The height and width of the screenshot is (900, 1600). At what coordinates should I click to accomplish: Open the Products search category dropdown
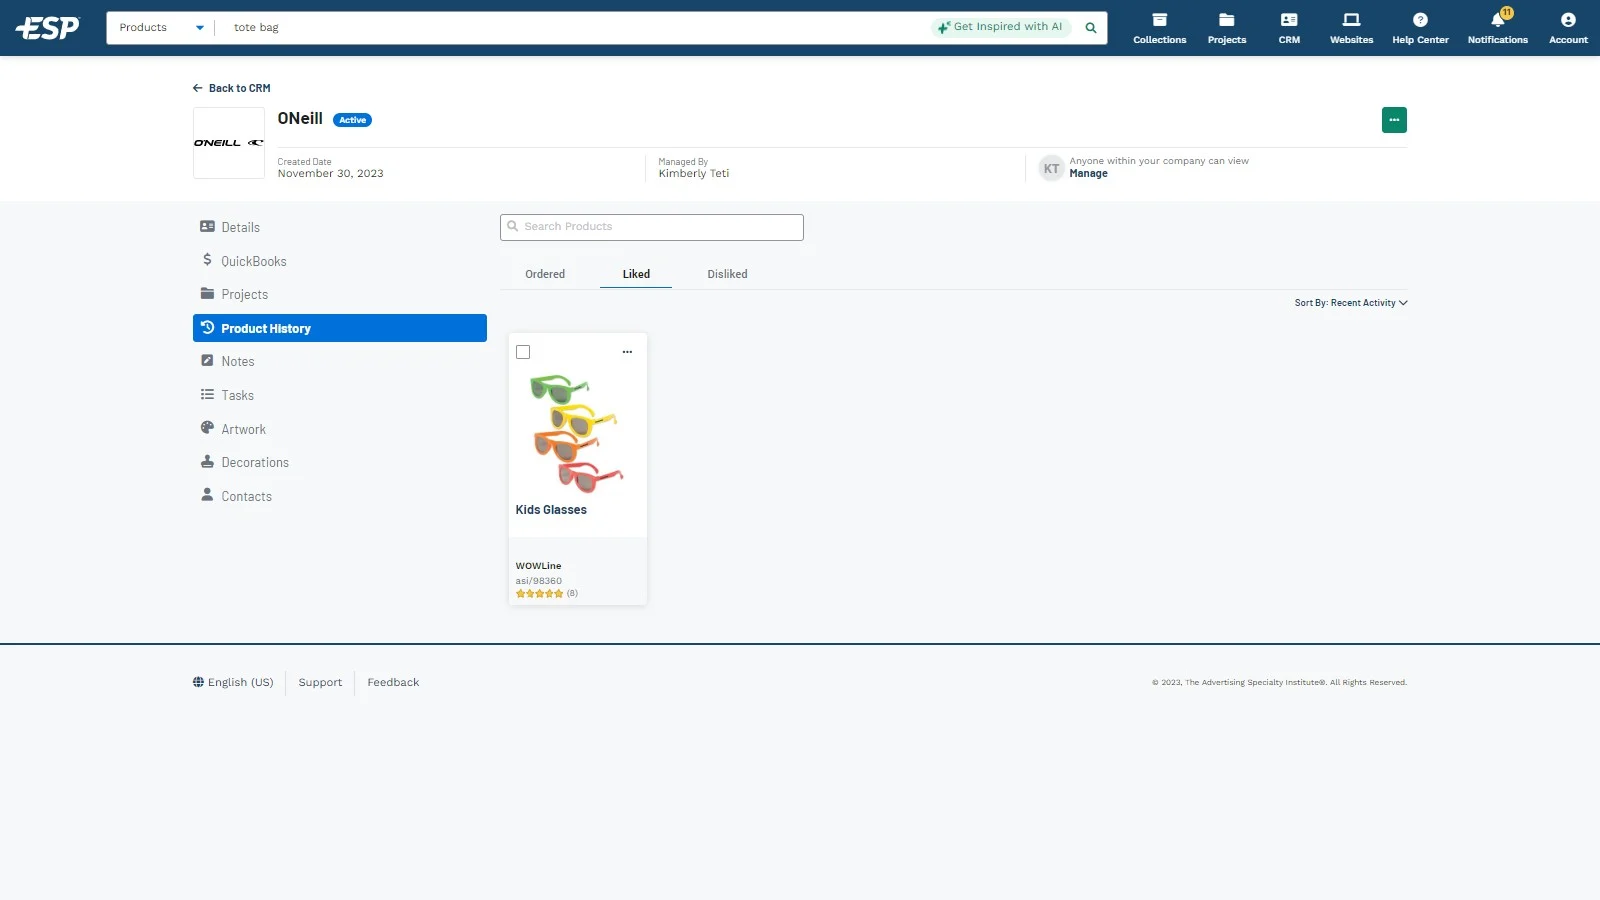pos(161,28)
